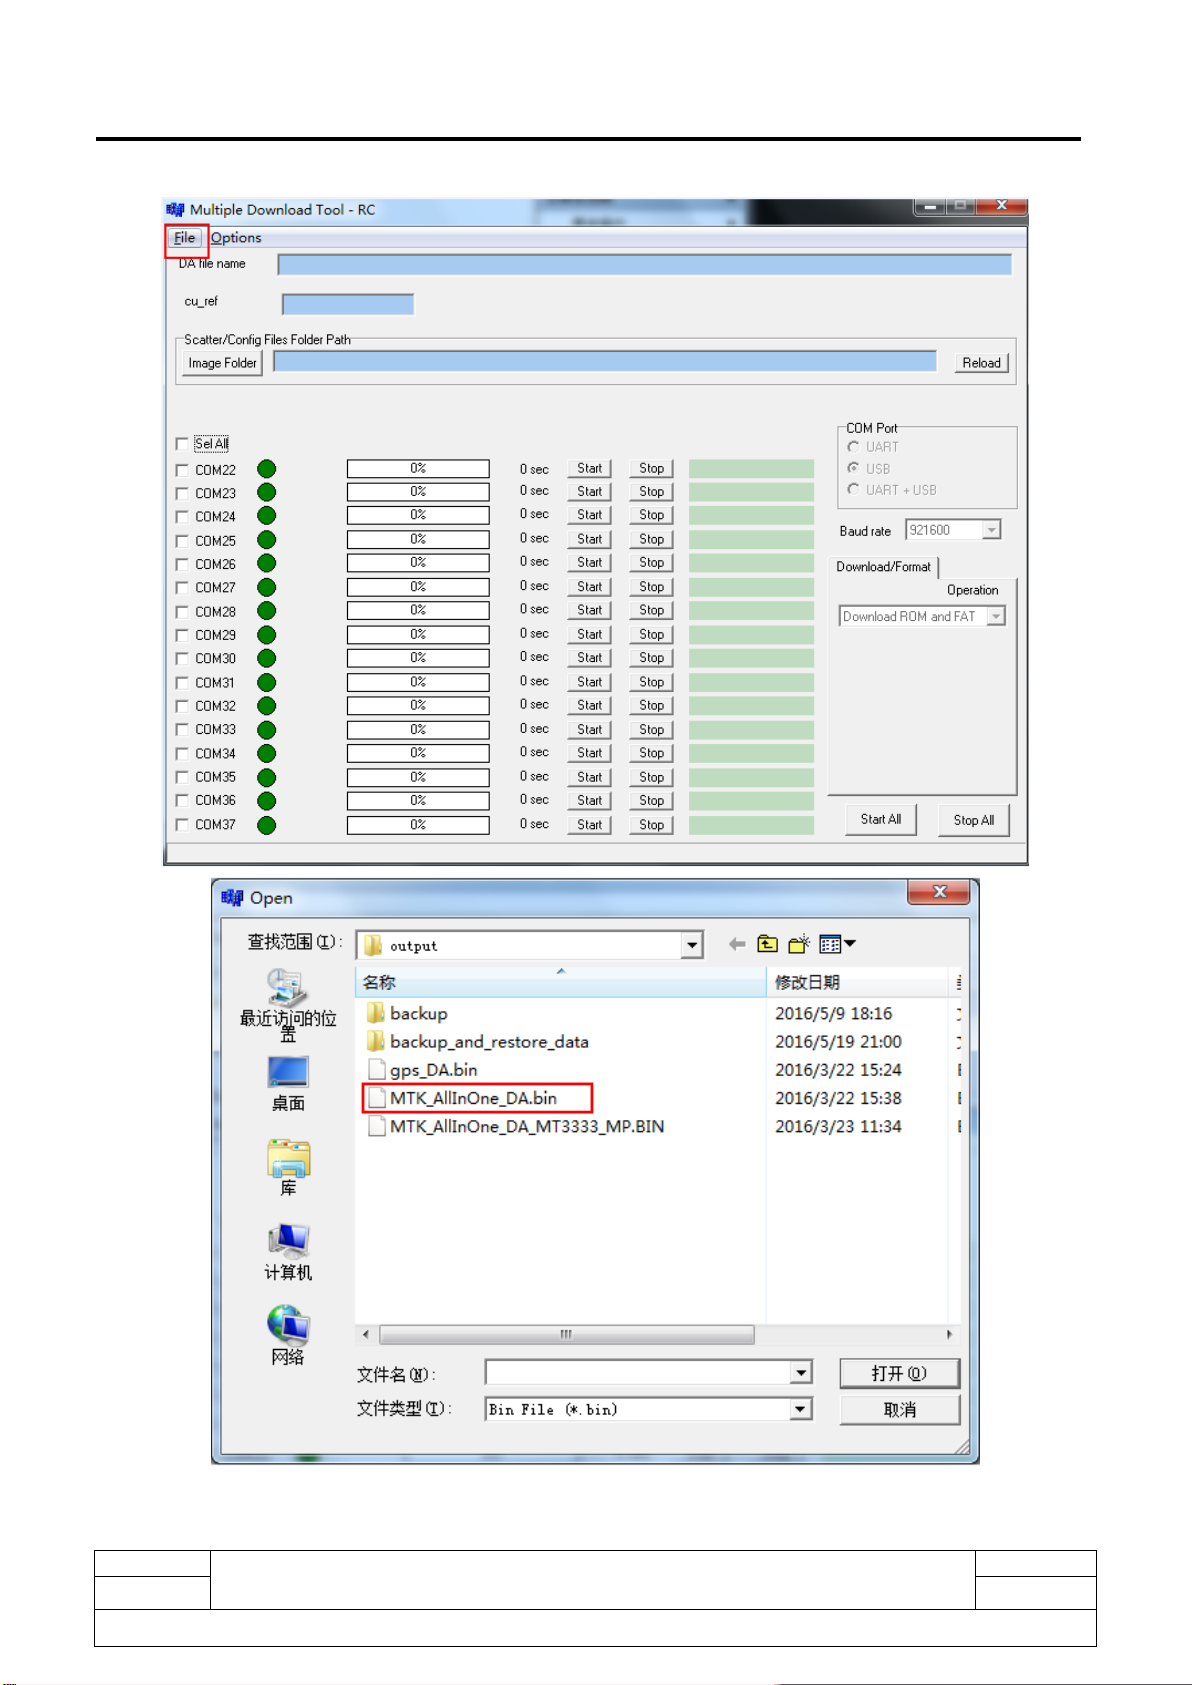
Task: Click the COM26 progress bar
Action: coord(418,563)
